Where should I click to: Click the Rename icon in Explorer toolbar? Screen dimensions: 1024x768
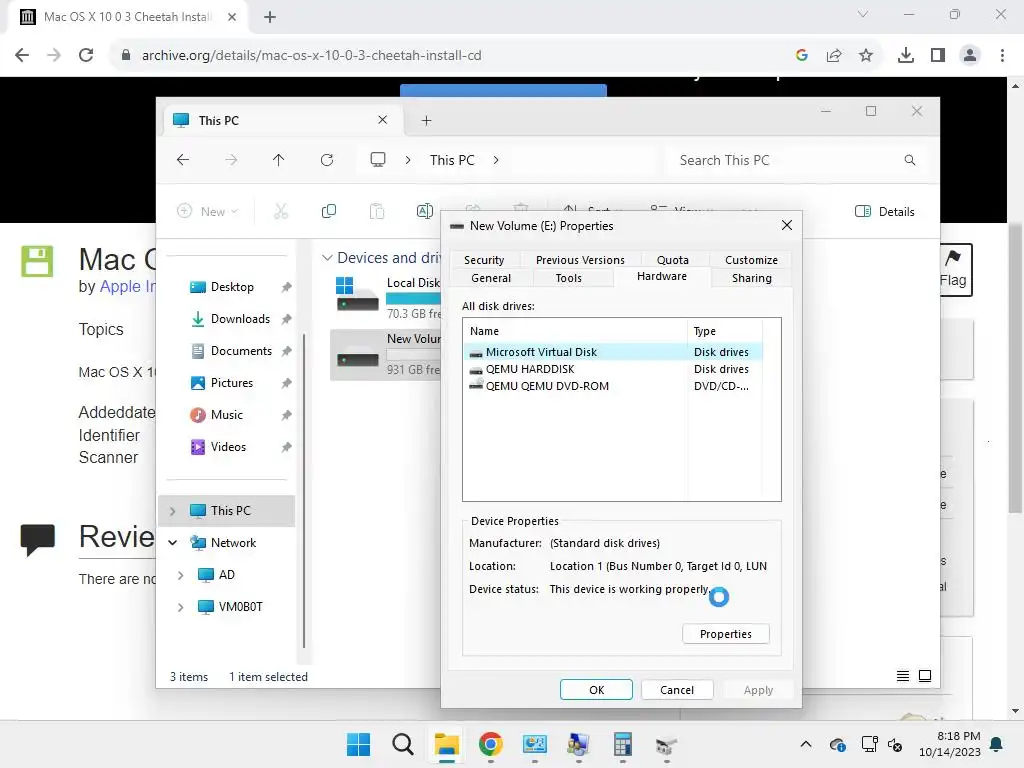click(x=424, y=211)
